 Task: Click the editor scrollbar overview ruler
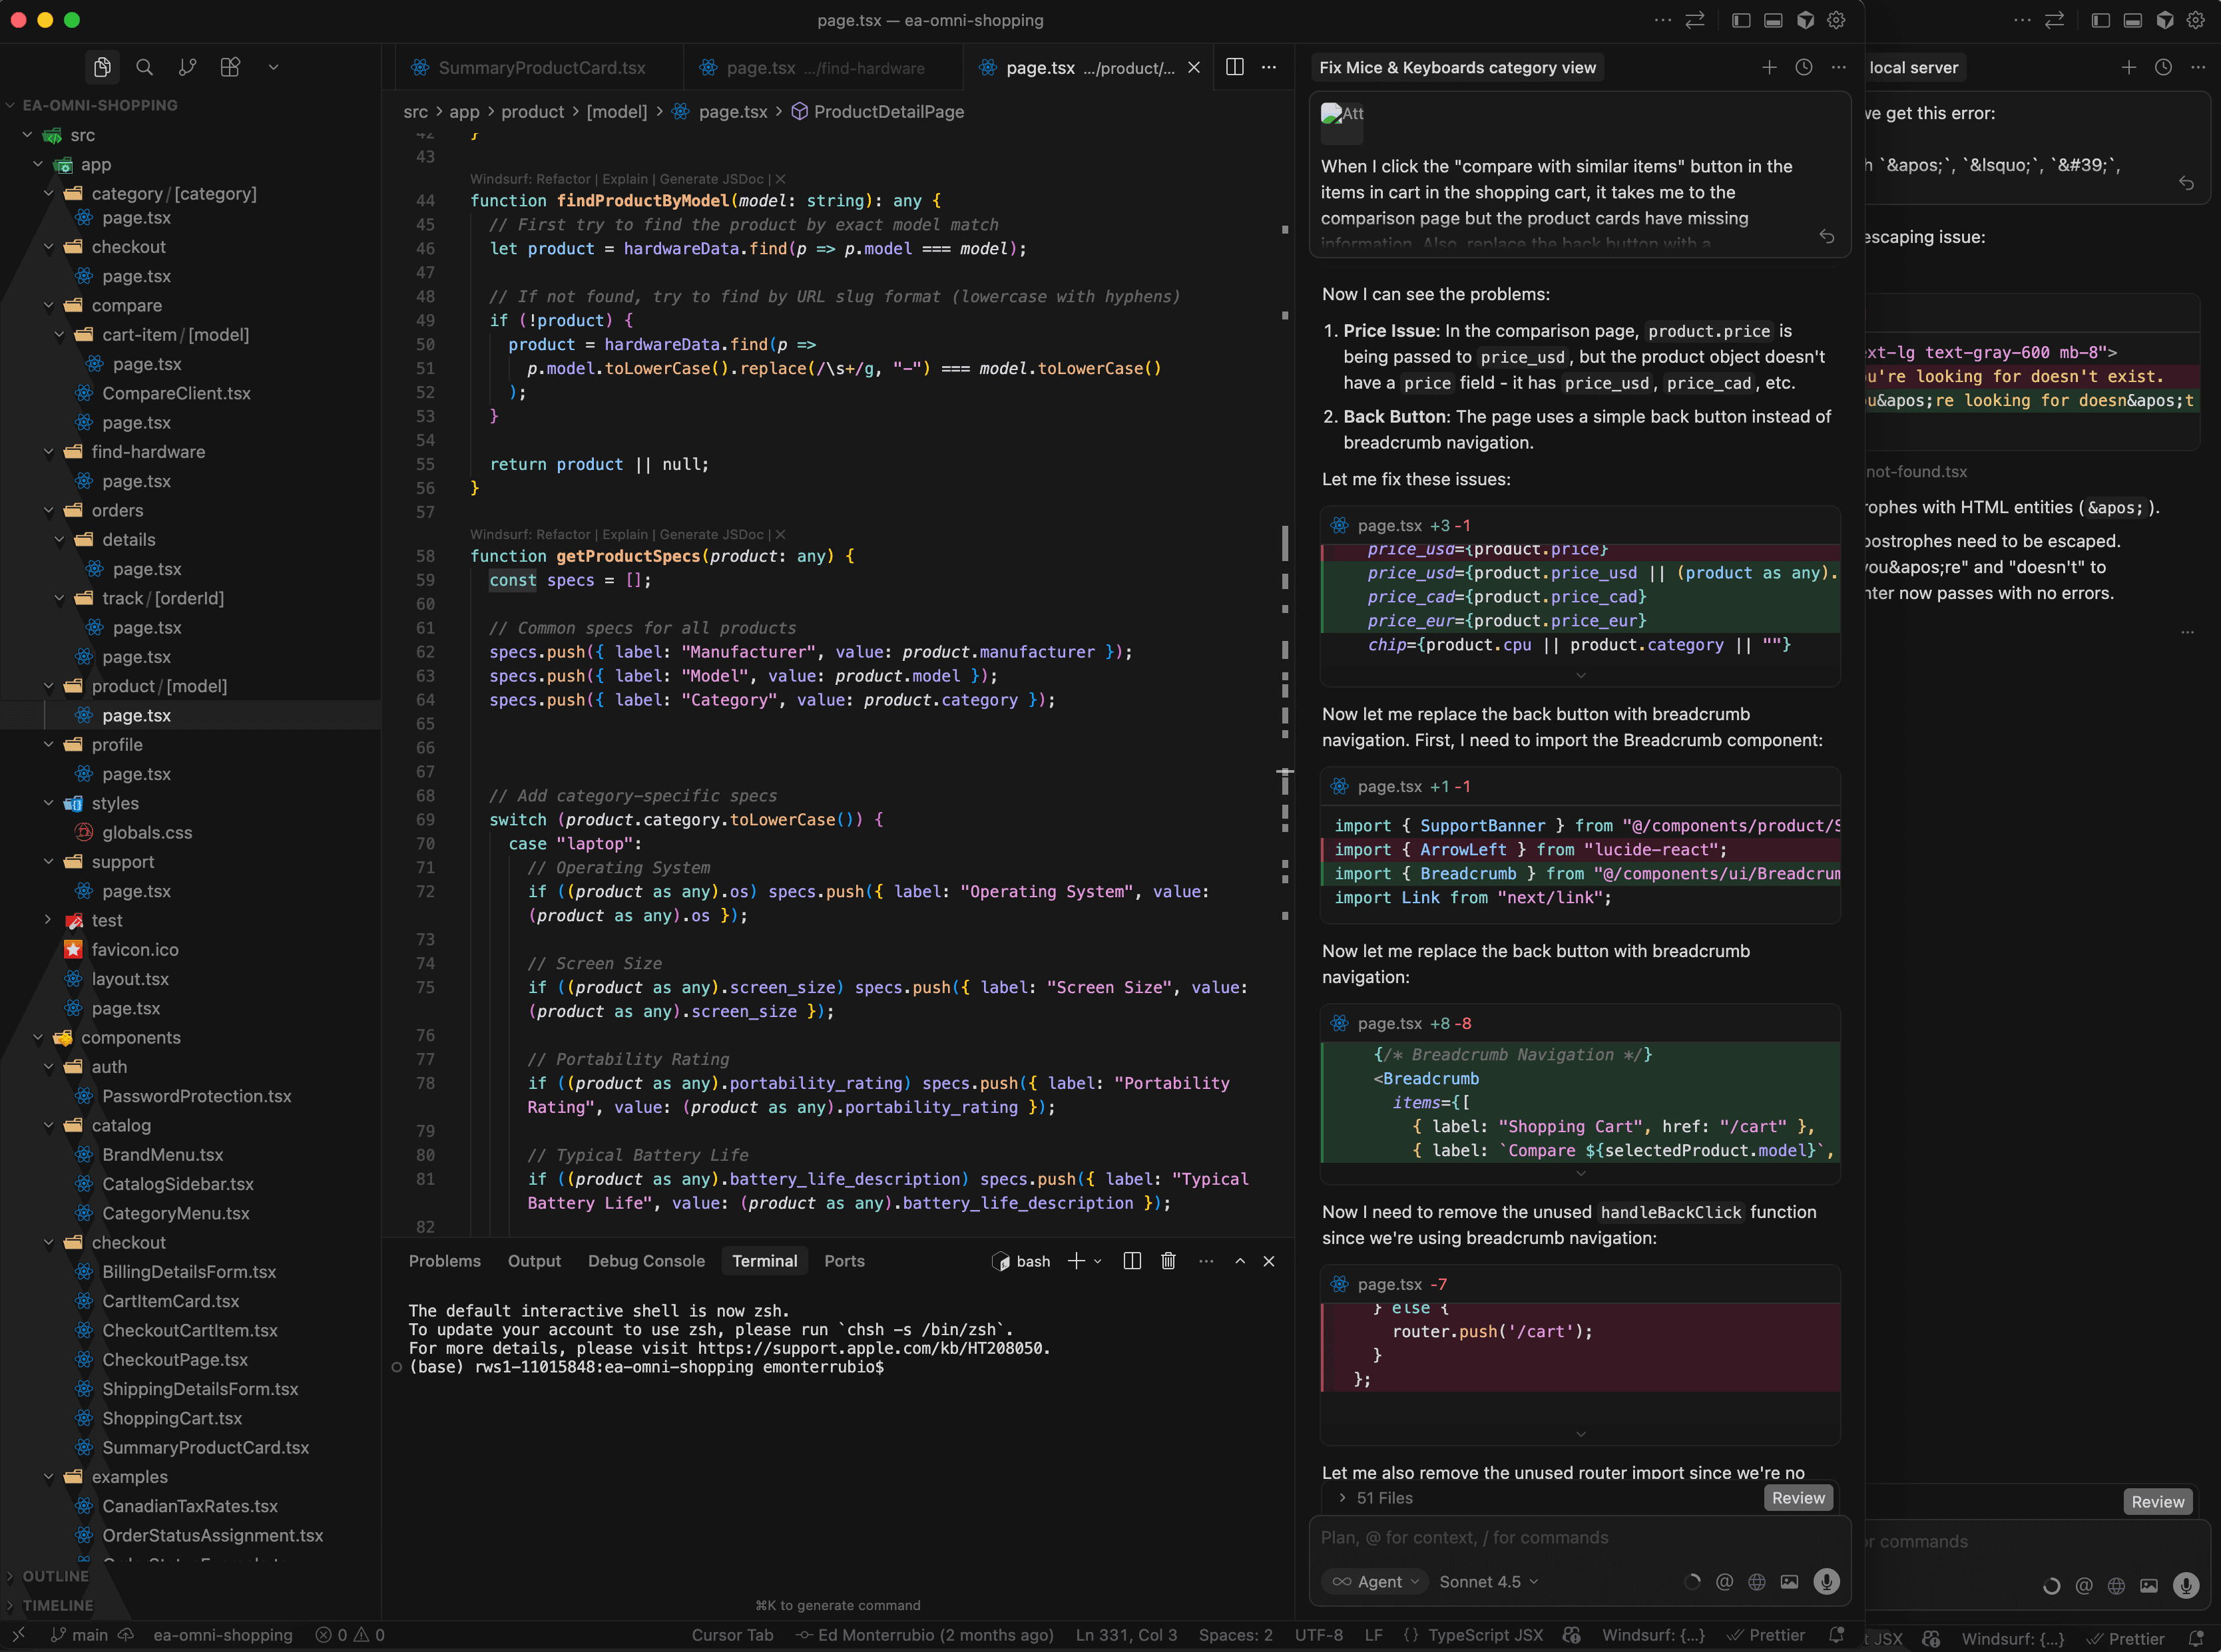(1285, 650)
